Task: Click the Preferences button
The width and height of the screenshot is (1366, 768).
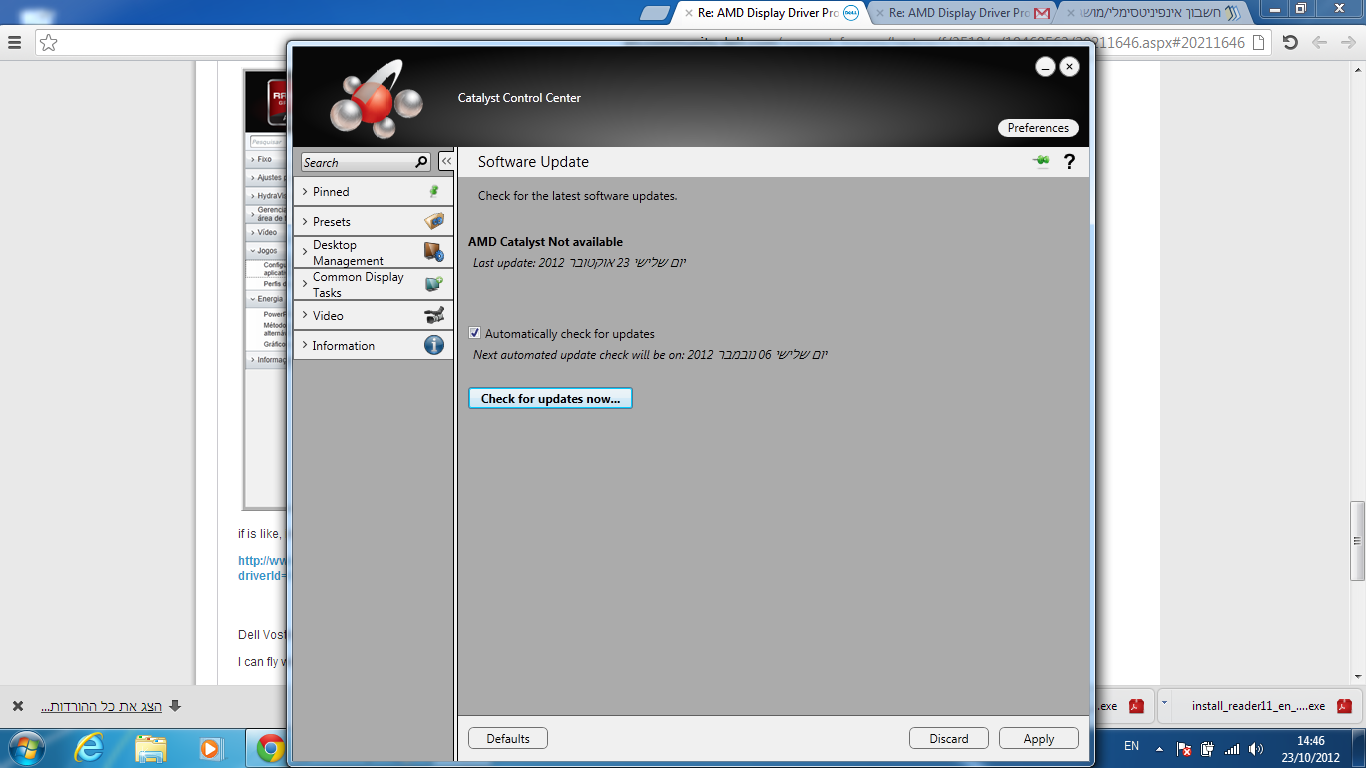Action: [1038, 128]
